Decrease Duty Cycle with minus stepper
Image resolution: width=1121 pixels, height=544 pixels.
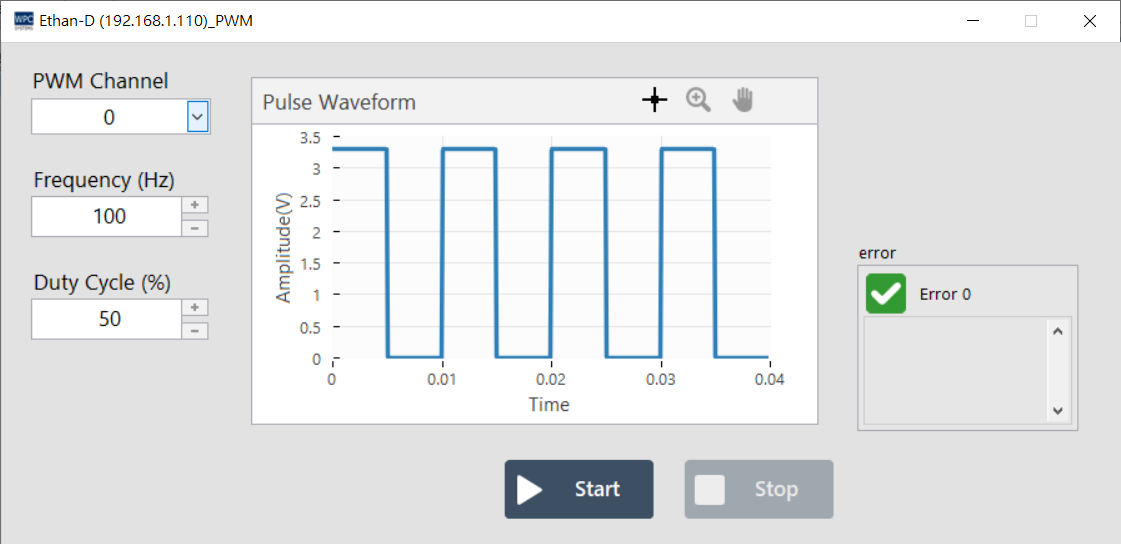195,331
